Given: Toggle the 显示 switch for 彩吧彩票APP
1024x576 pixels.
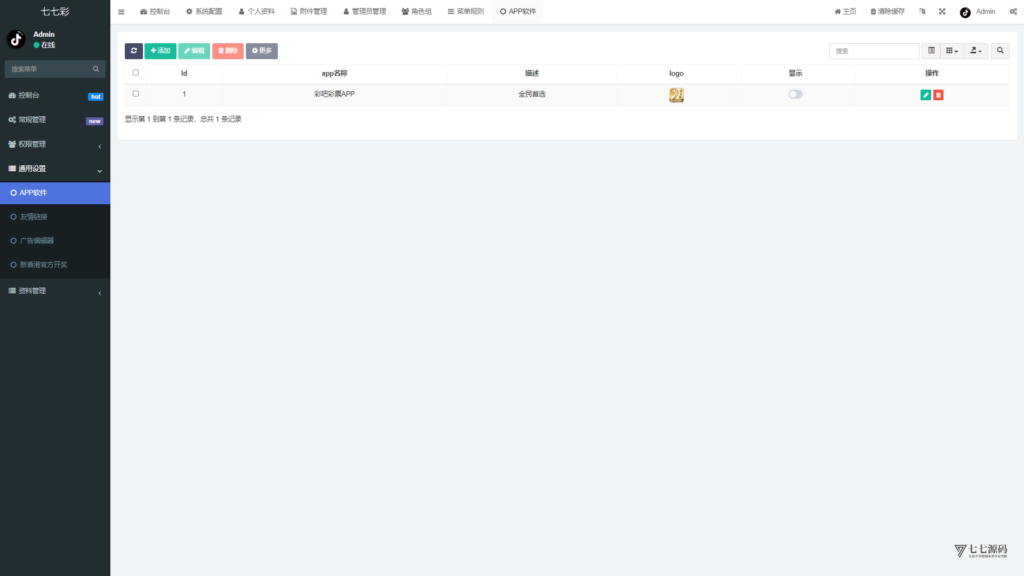Looking at the screenshot, I should coord(795,94).
